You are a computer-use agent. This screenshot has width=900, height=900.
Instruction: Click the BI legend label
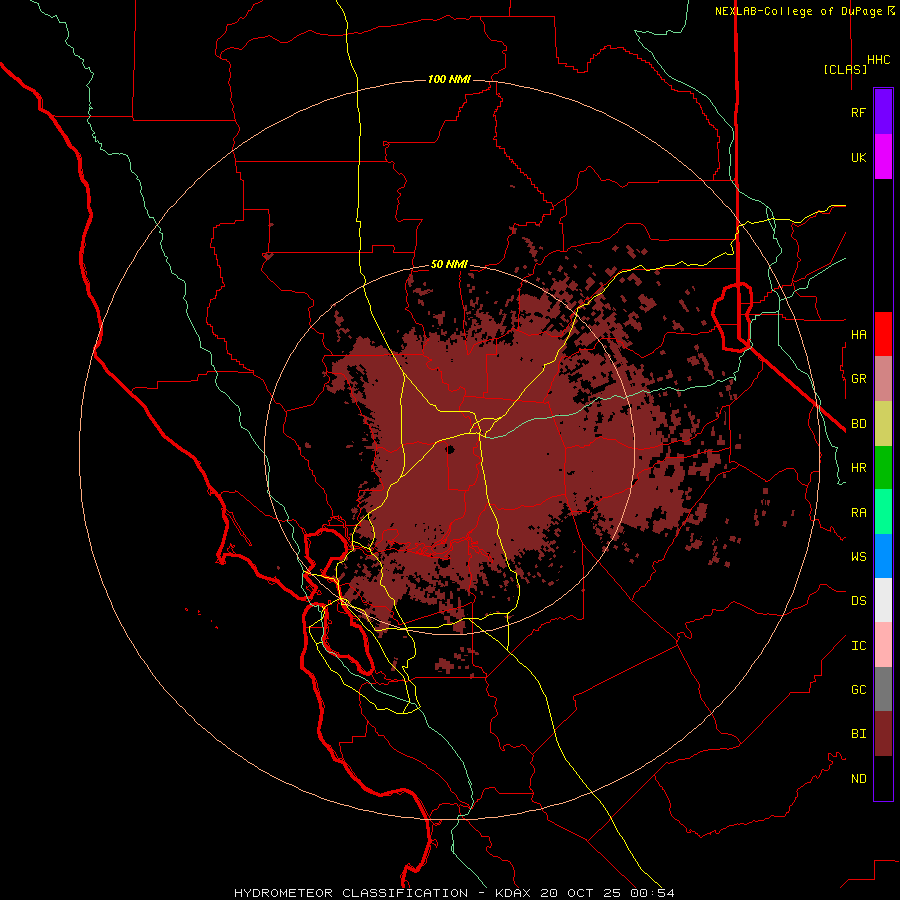click(x=858, y=734)
